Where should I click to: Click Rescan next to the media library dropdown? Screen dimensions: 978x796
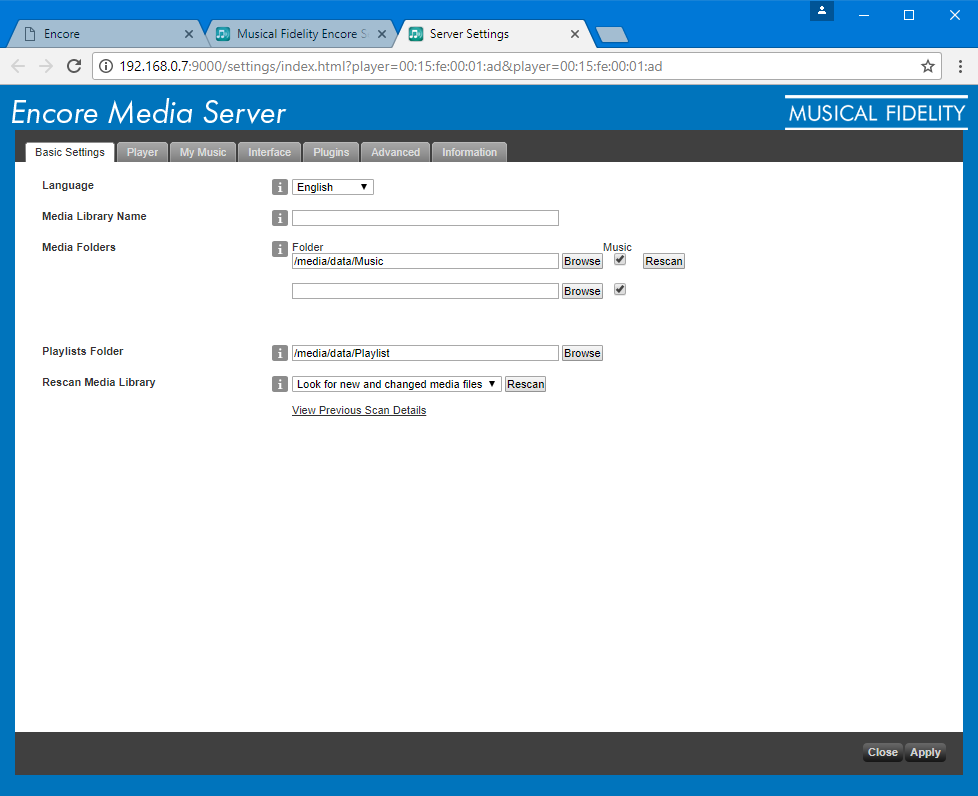pos(525,384)
